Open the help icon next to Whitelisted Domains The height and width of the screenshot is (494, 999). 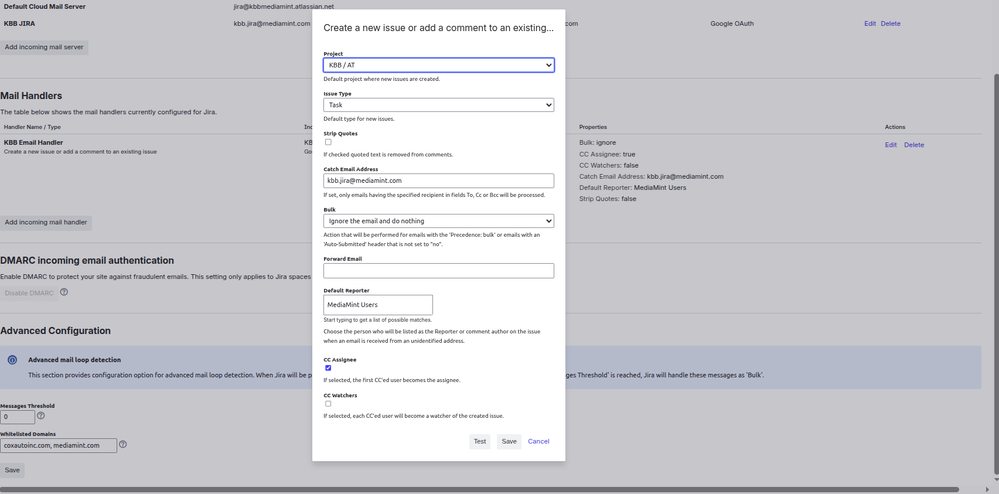point(123,444)
